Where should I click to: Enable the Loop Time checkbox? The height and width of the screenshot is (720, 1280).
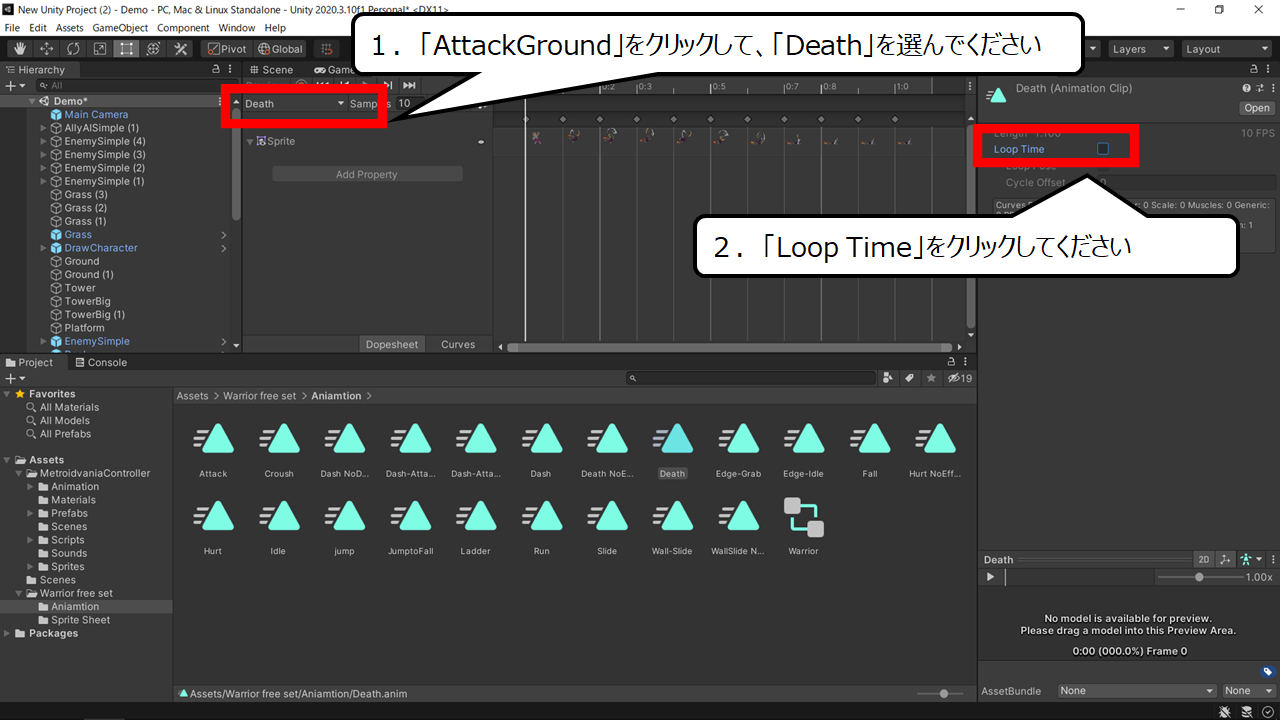(x=1103, y=149)
